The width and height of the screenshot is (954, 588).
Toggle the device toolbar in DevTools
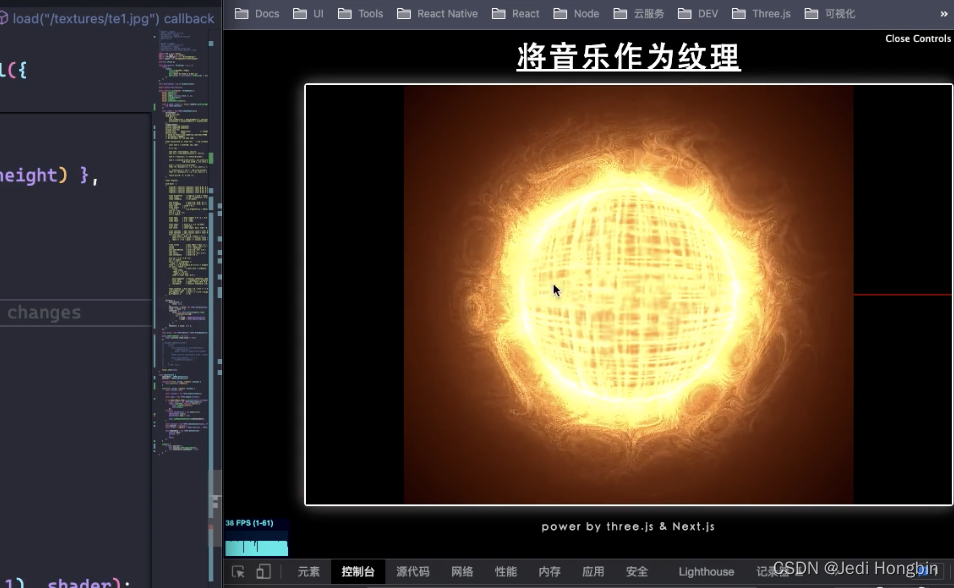point(262,570)
